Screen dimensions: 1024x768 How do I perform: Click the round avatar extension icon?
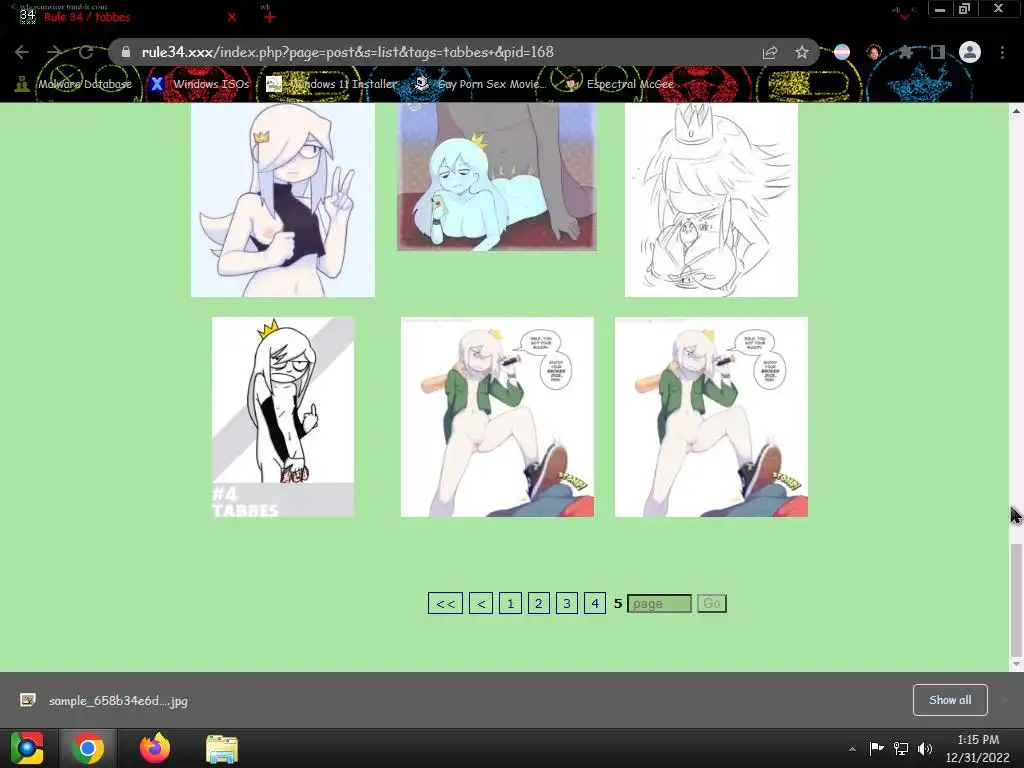[874, 52]
